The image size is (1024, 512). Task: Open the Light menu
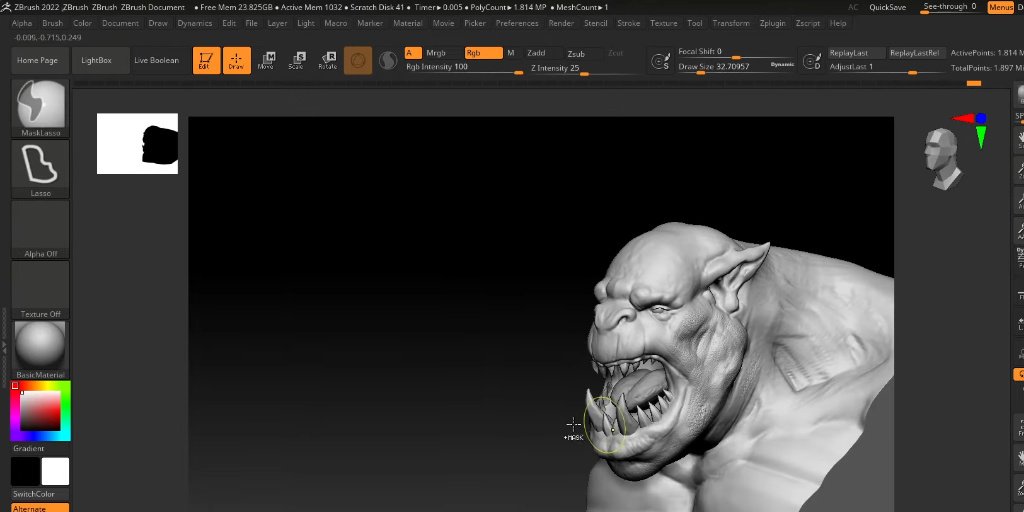(306, 23)
